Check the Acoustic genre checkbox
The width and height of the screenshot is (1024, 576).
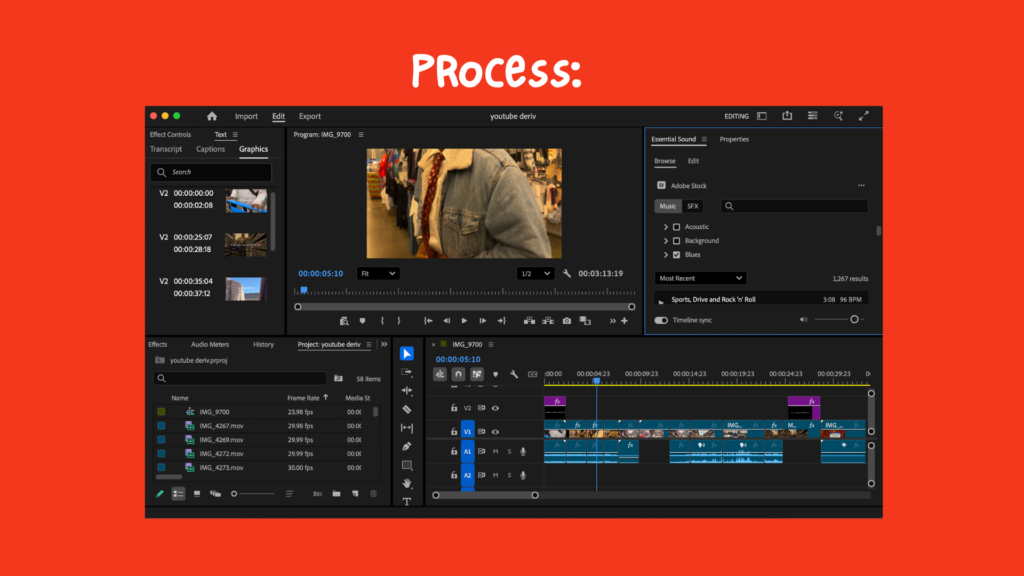pos(677,227)
